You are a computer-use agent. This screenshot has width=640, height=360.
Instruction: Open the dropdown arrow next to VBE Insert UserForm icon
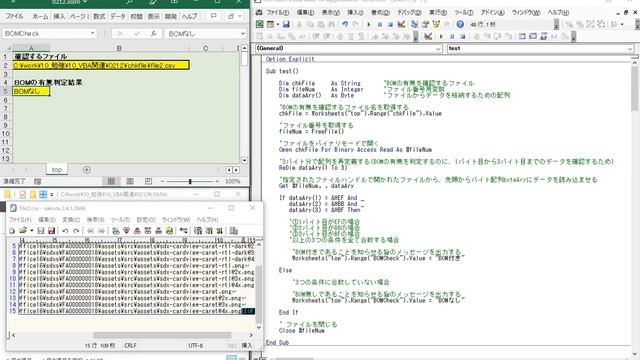278,24
